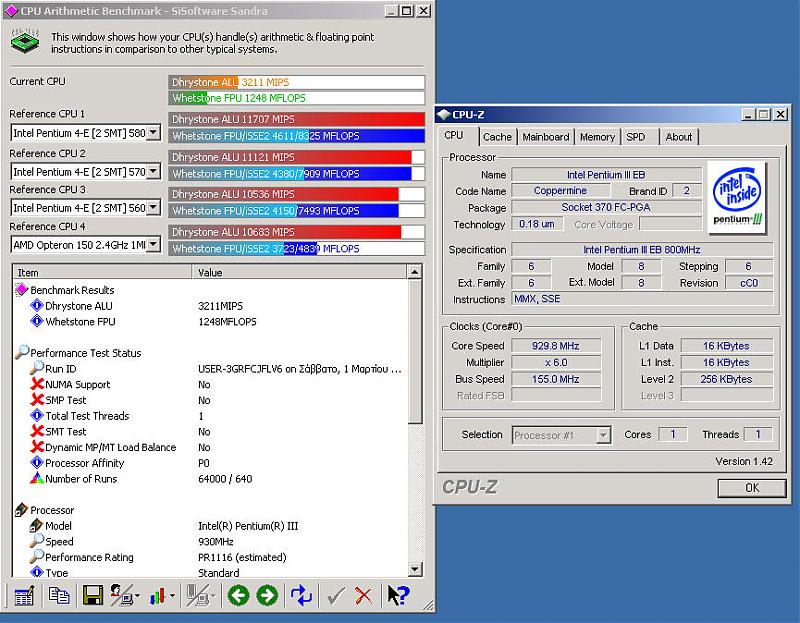Click the blue refresh arrows icon

pos(301,595)
